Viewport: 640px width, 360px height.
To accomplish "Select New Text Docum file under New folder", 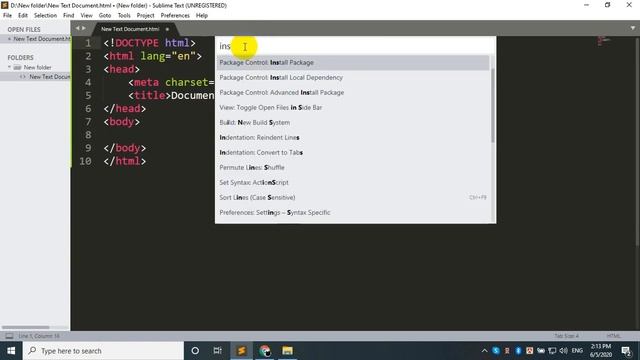I will 49,77.
